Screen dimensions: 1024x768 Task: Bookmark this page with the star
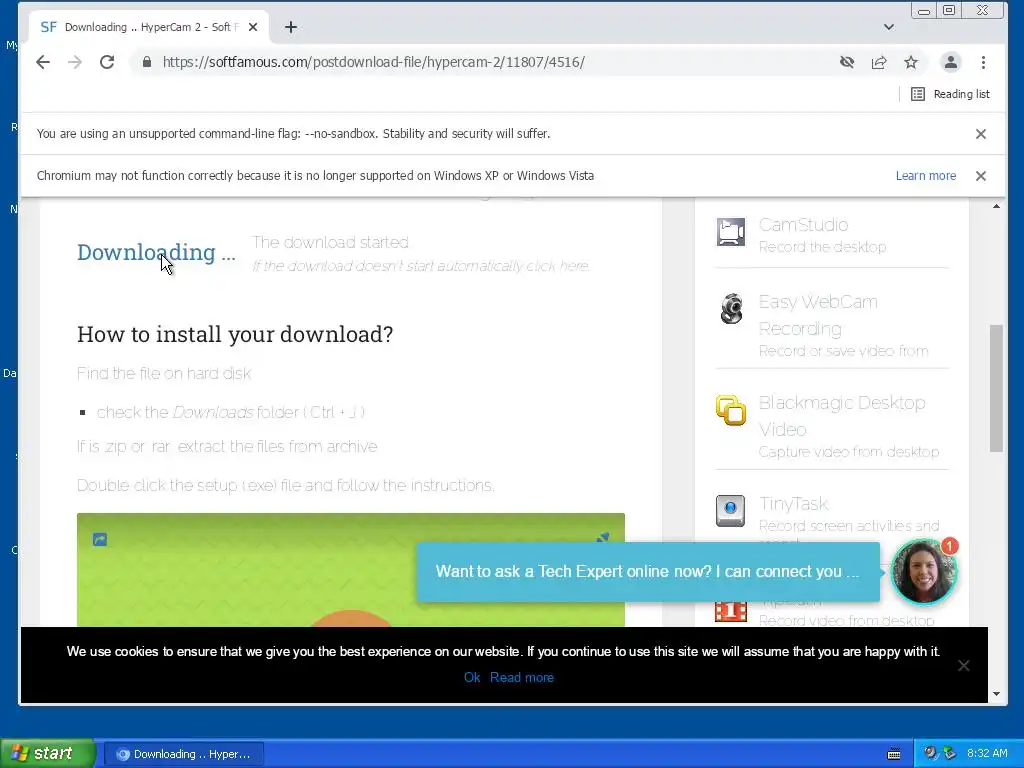click(x=911, y=62)
